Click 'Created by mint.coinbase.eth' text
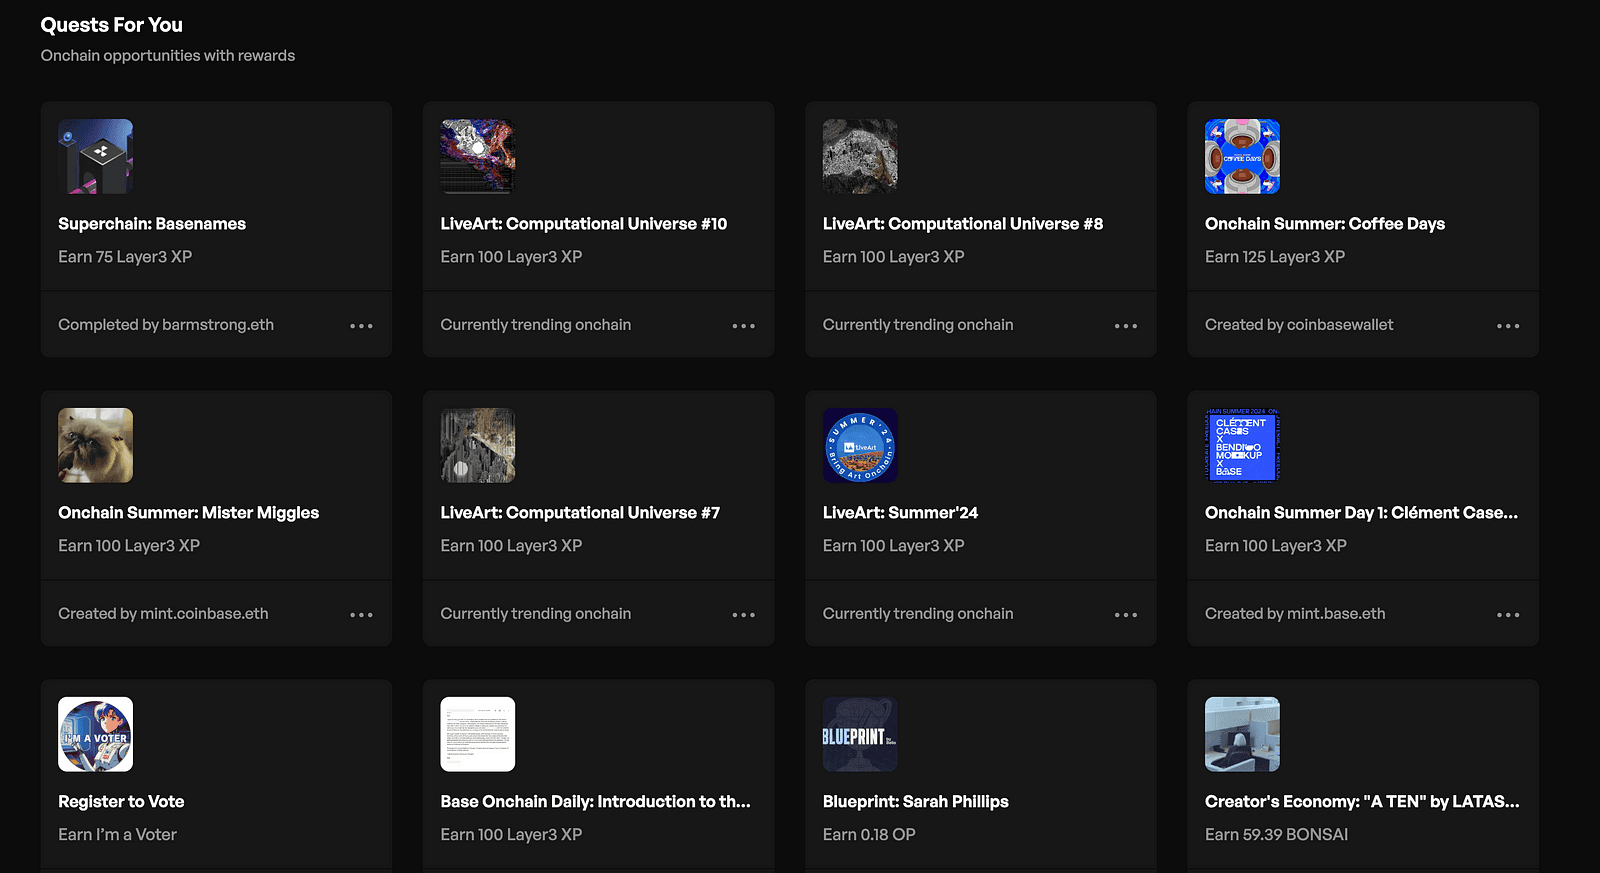Screen dimensions: 1600x873 point(163,614)
